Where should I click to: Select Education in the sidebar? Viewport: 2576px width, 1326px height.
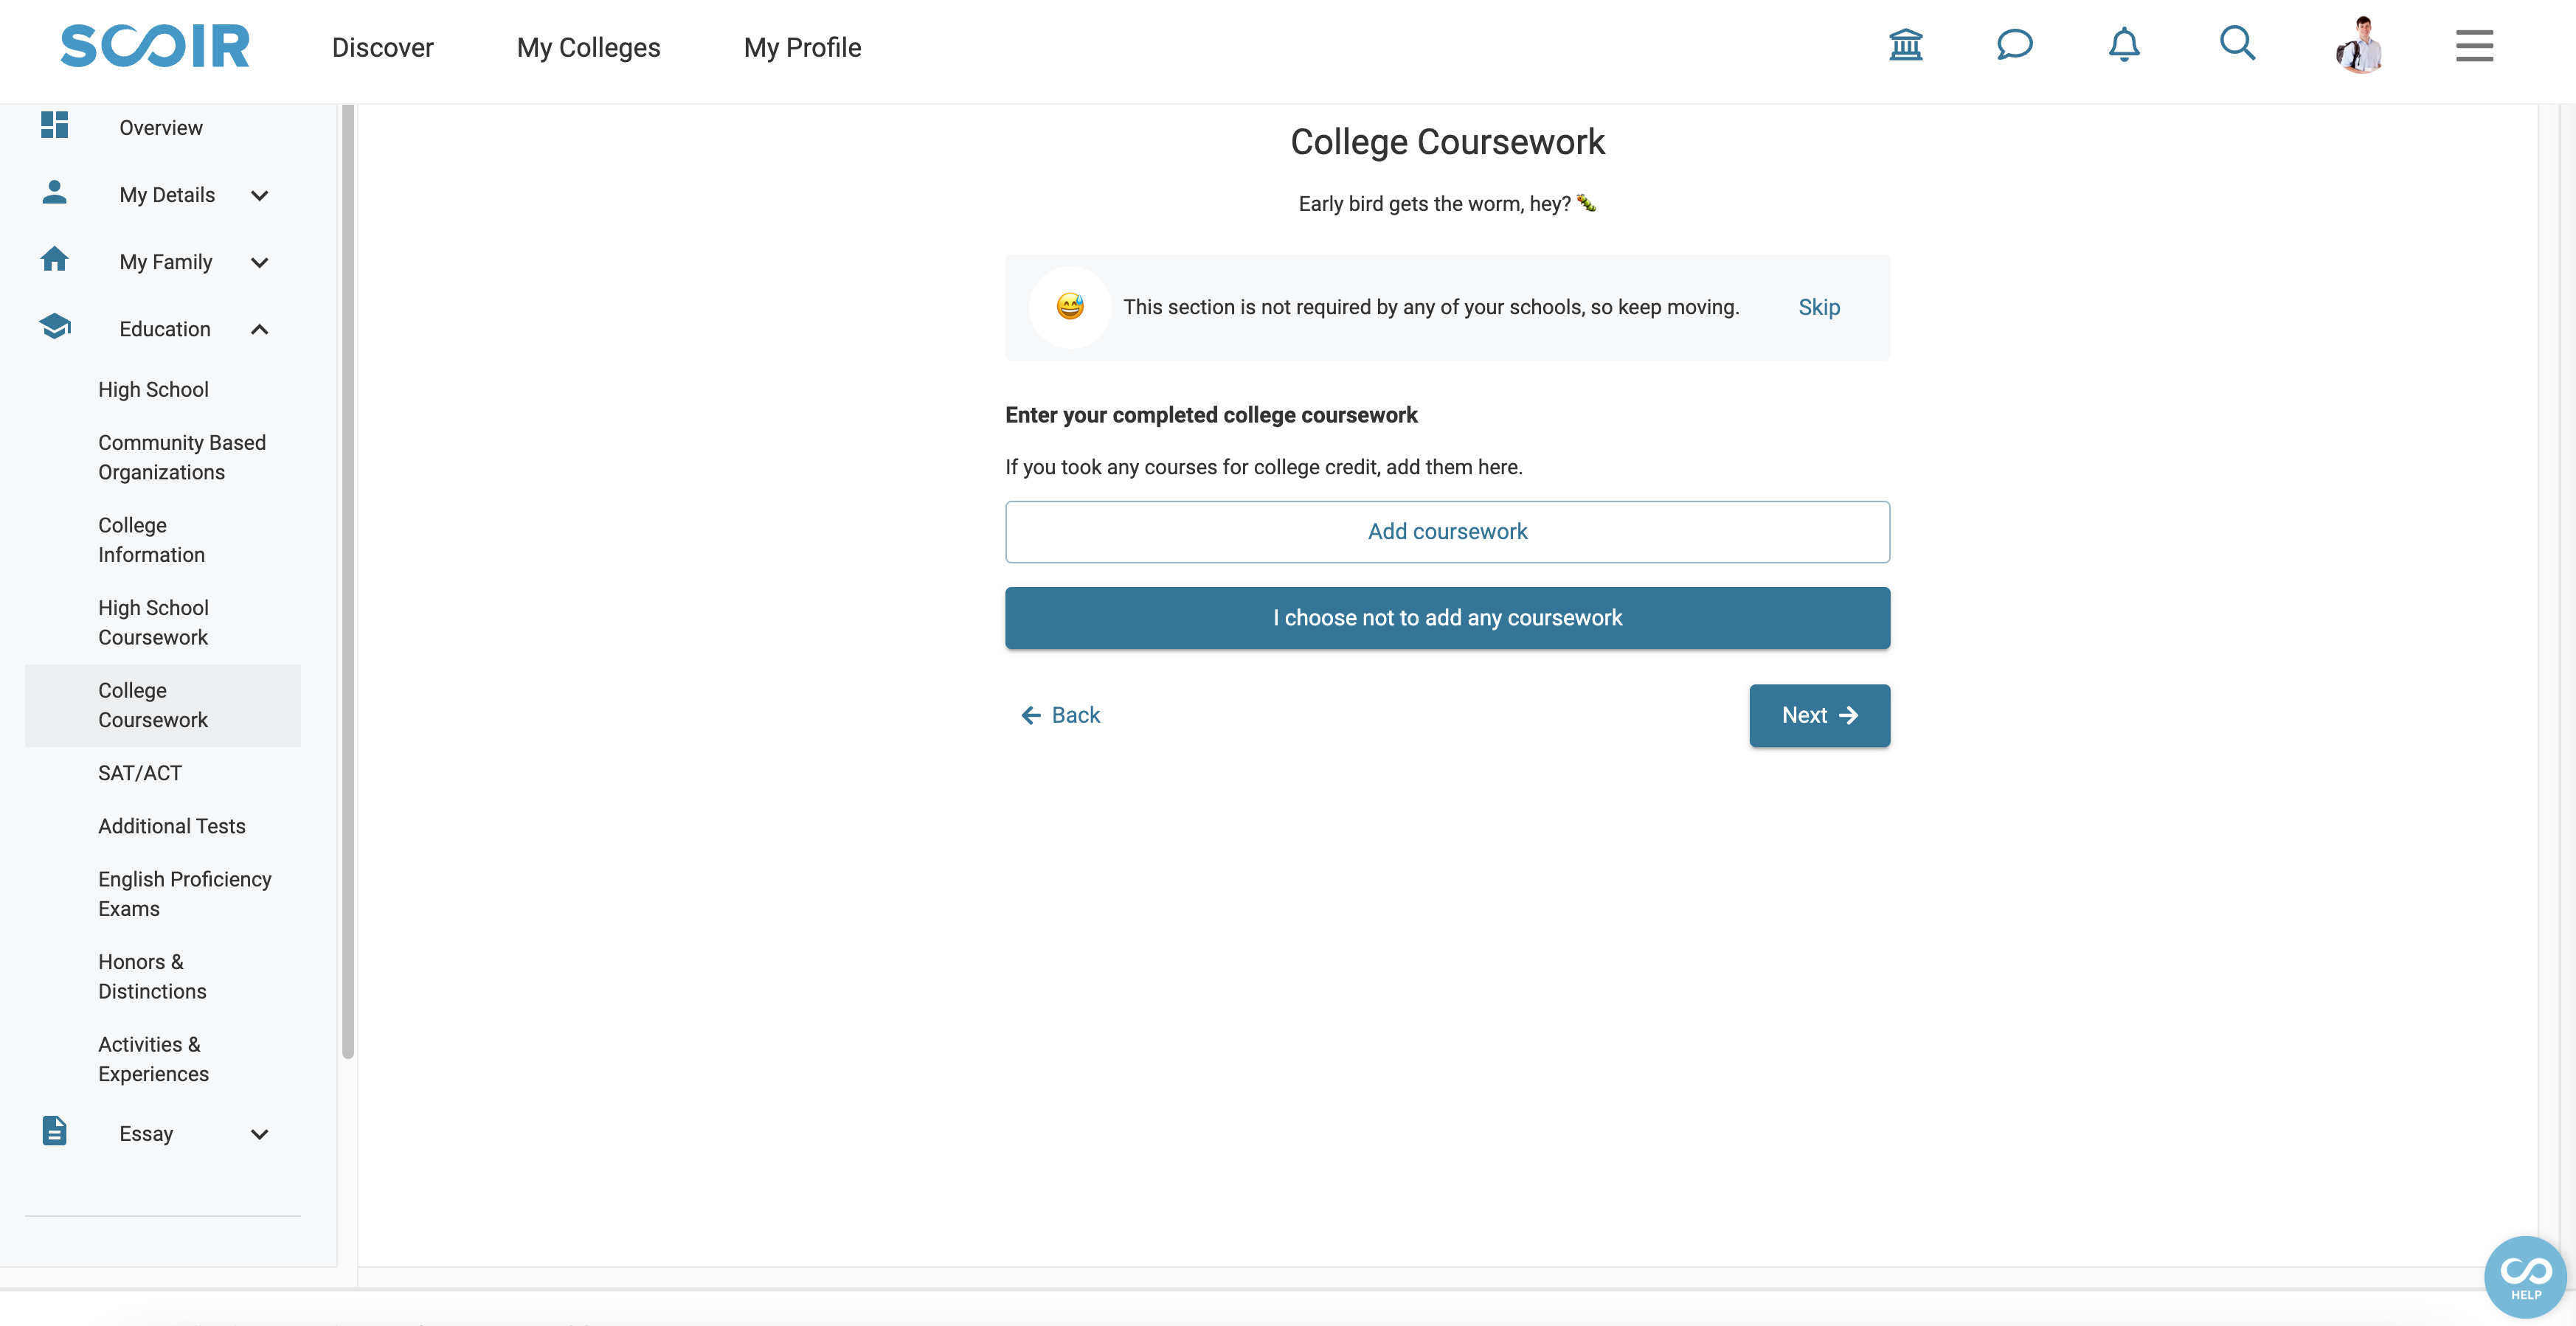pos(165,329)
